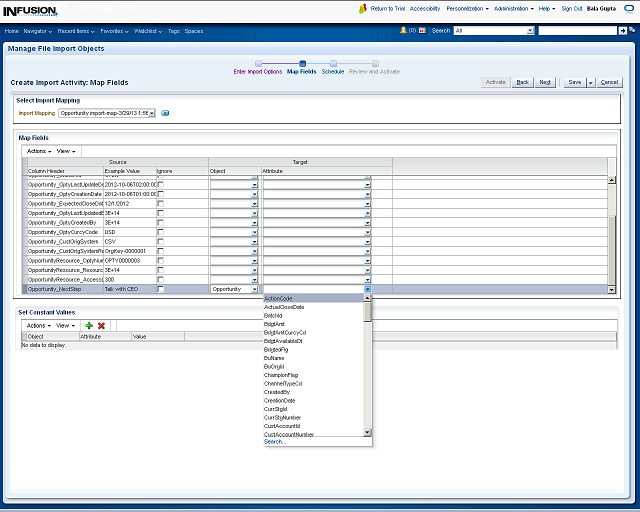The height and width of the screenshot is (512, 640).
Task: Click the Sign Out link
Action: click(572, 8)
